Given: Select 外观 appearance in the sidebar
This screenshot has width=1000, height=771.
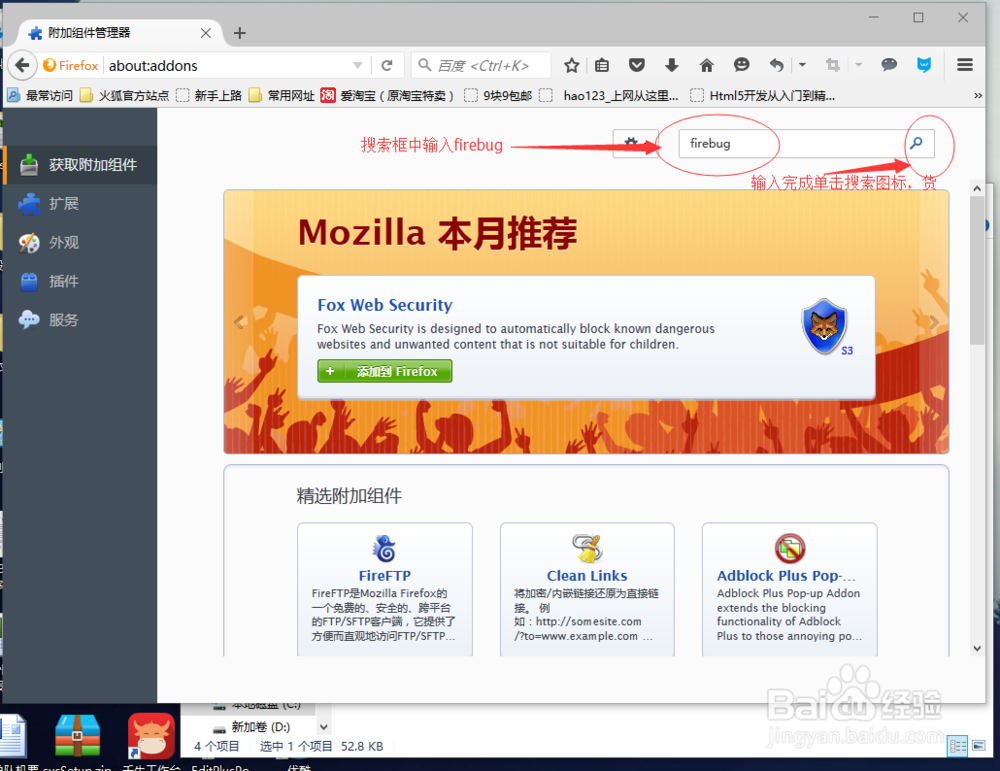Looking at the screenshot, I should [x=80, y=243].
